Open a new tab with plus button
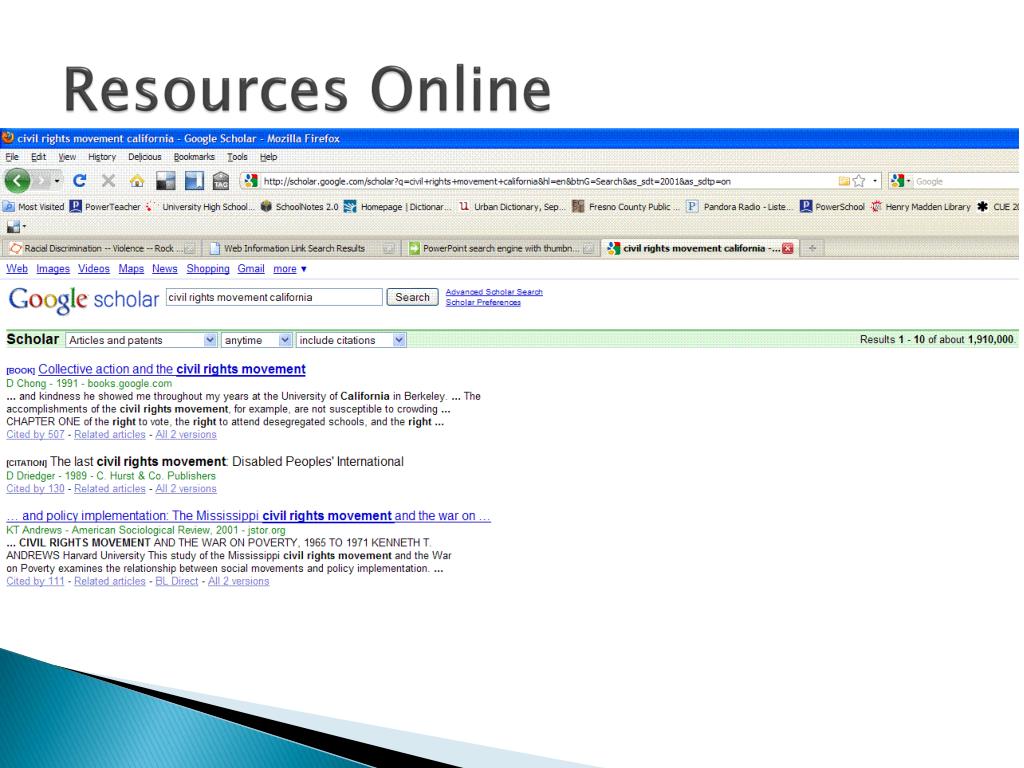This screenshot has height=768, width=1024. click(x=812, y=248)
